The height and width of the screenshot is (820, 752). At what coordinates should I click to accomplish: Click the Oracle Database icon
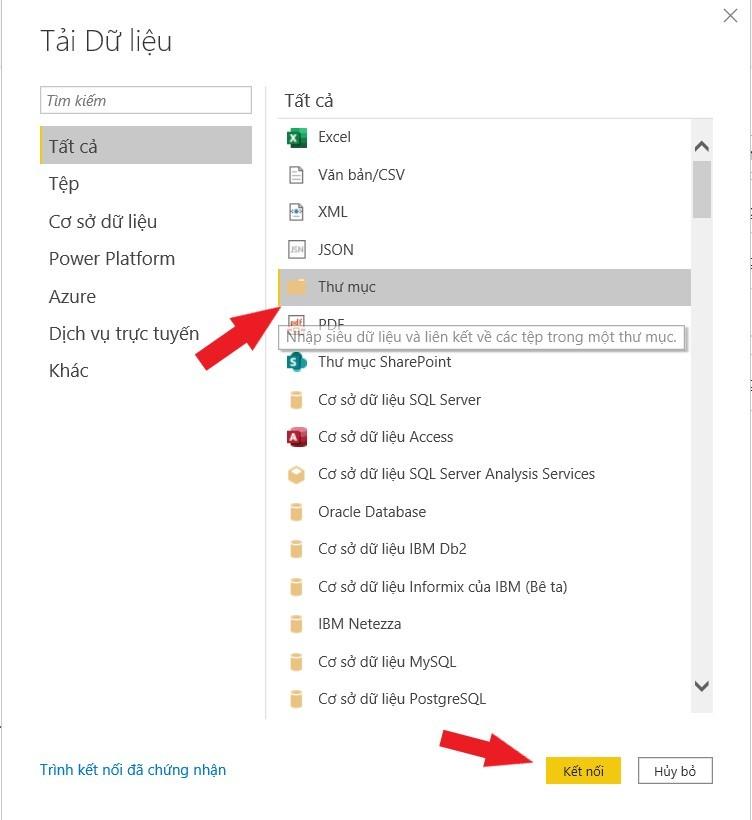296,512
